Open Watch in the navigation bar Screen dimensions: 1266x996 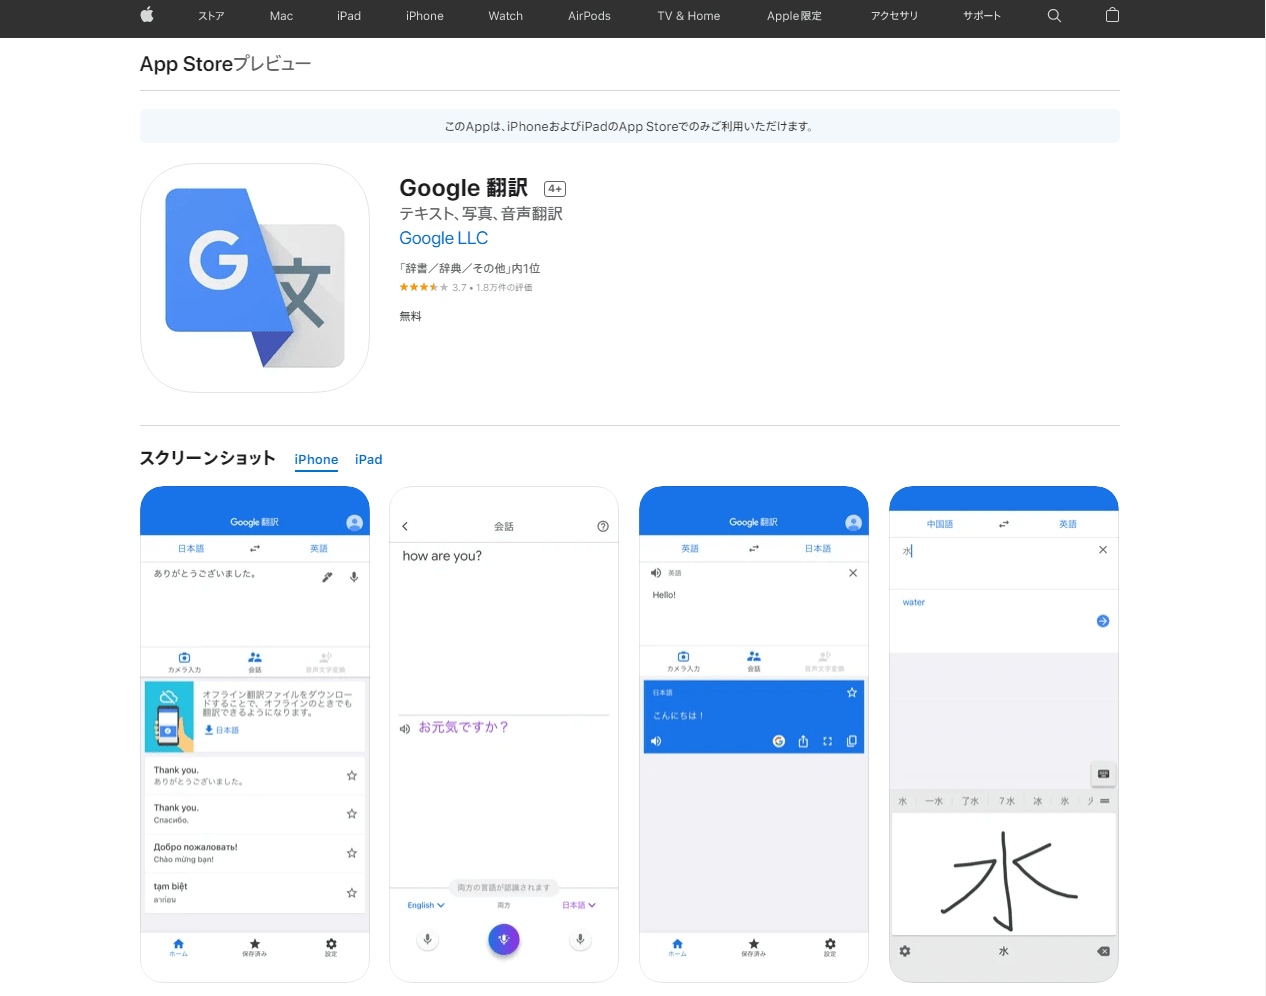[506, 16]
